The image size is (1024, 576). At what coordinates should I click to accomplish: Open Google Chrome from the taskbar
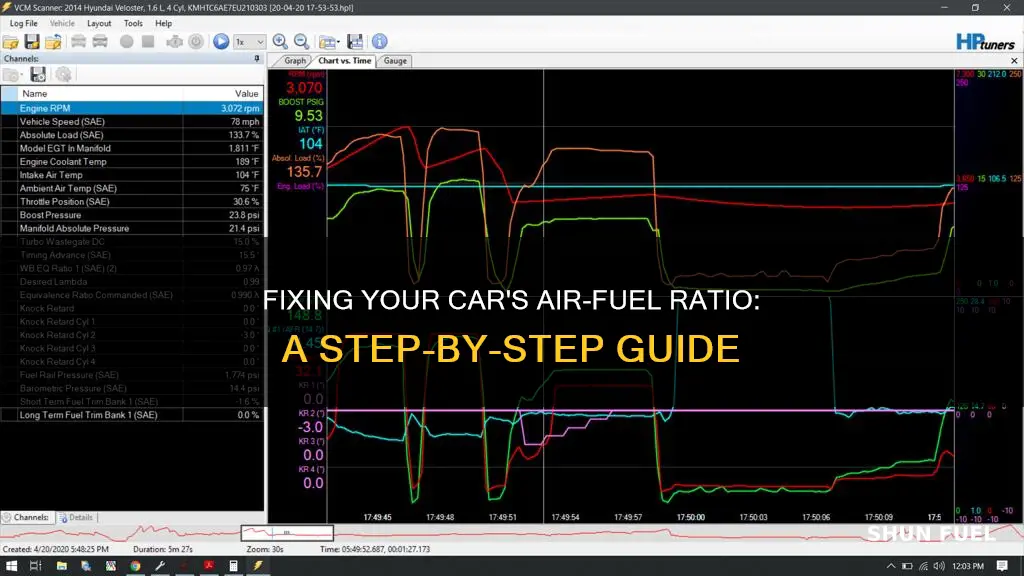[135, 566]
